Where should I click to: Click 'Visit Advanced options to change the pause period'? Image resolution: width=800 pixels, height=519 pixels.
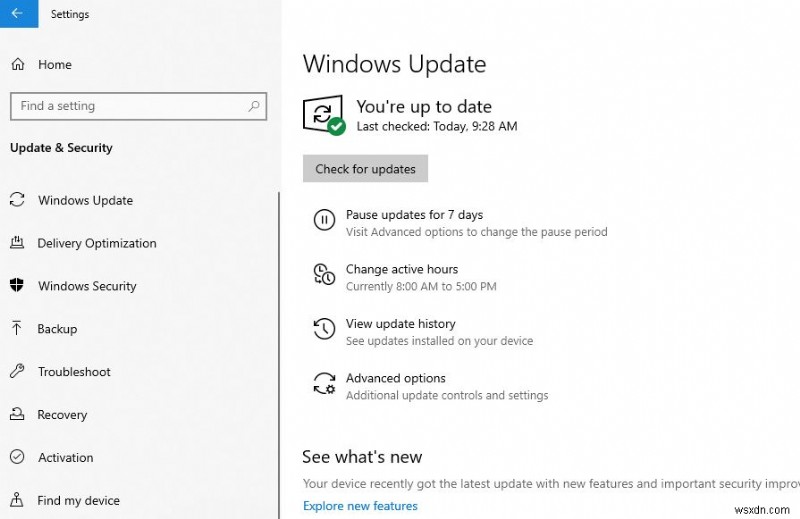pos(477,232)
